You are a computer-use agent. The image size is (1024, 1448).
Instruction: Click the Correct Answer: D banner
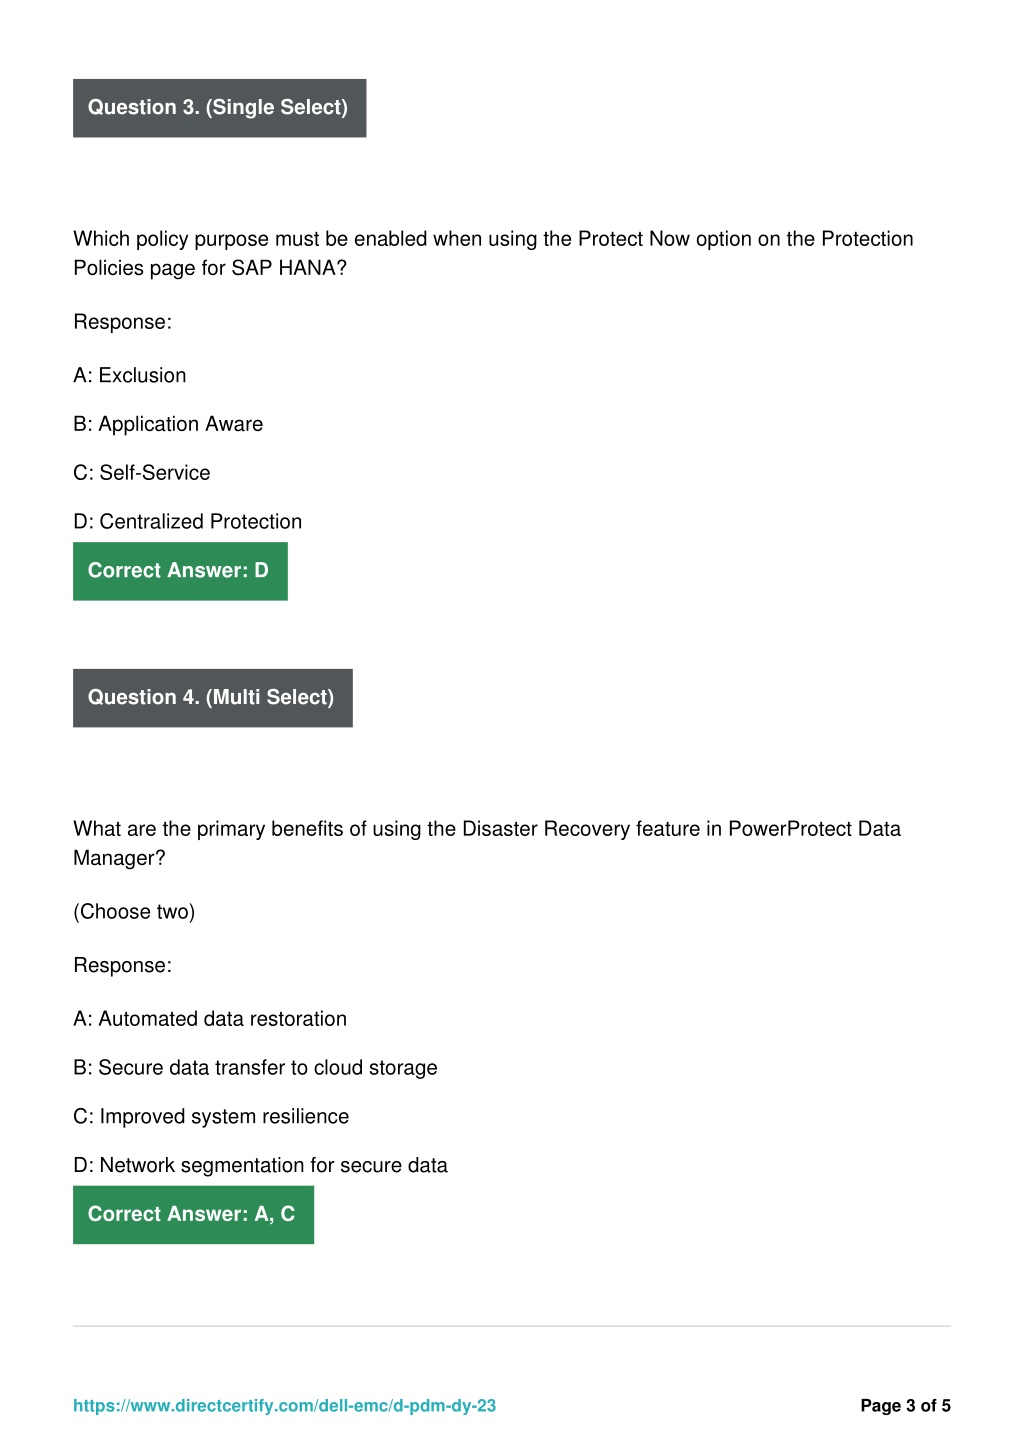click(180, 571)
